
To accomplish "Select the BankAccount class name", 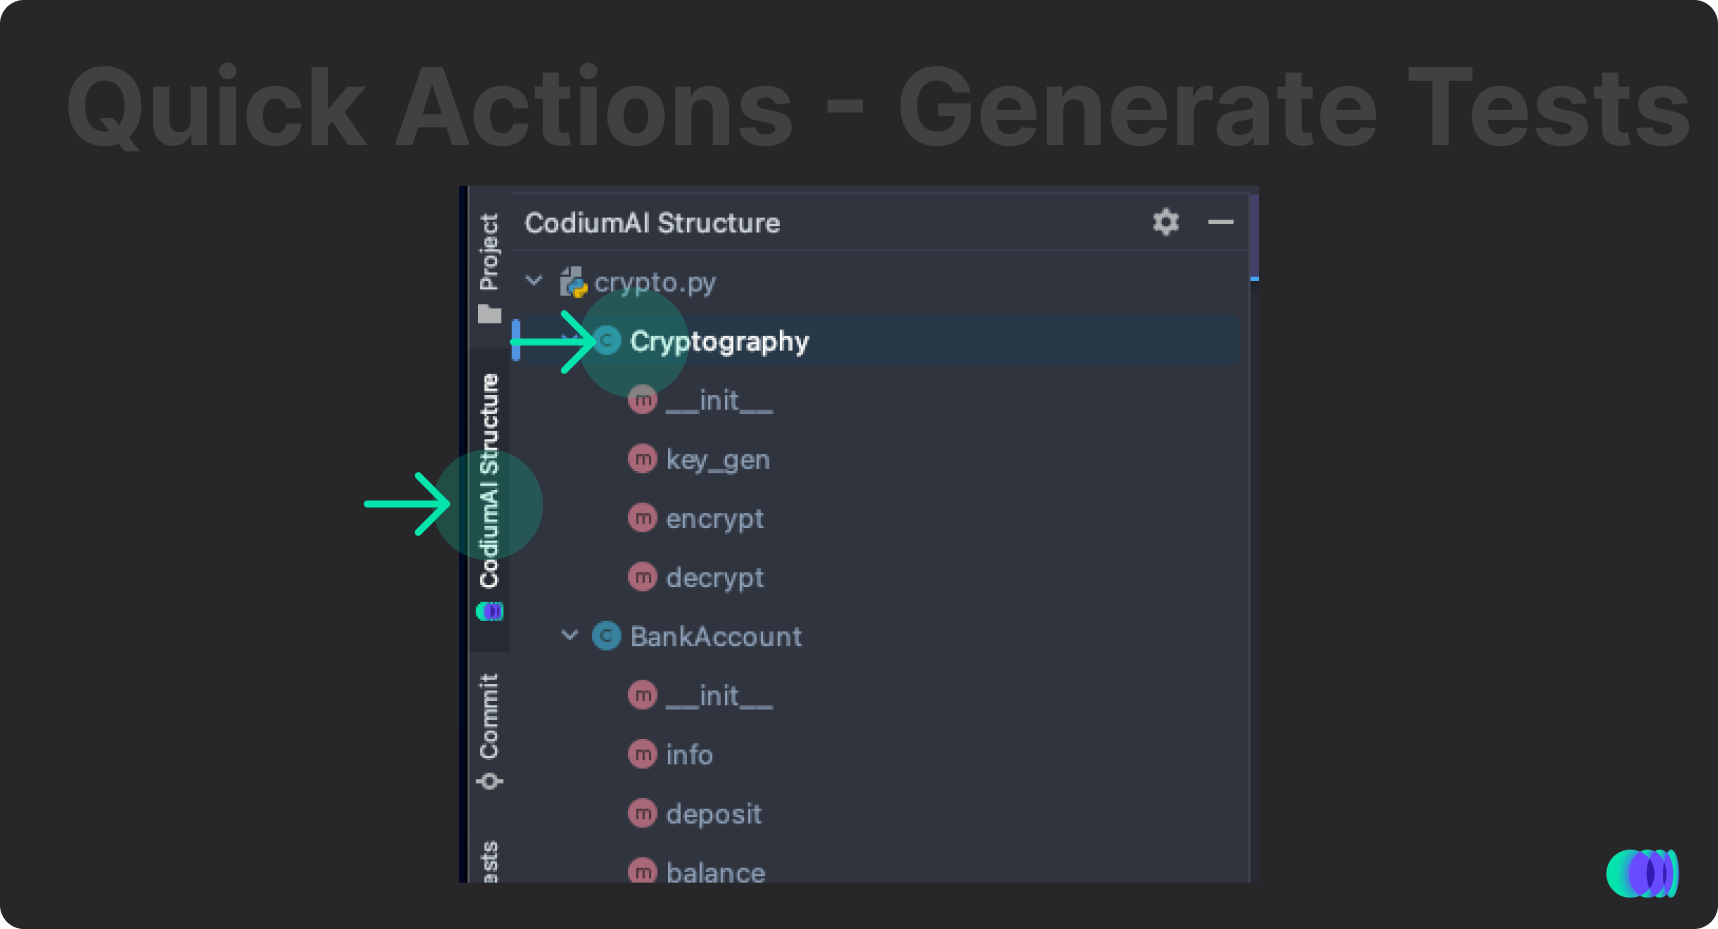I will (x=716, y=637).
